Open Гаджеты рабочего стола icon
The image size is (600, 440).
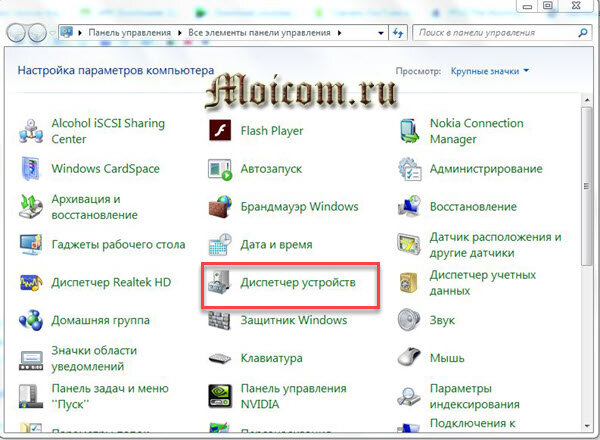tap(31, 244)
